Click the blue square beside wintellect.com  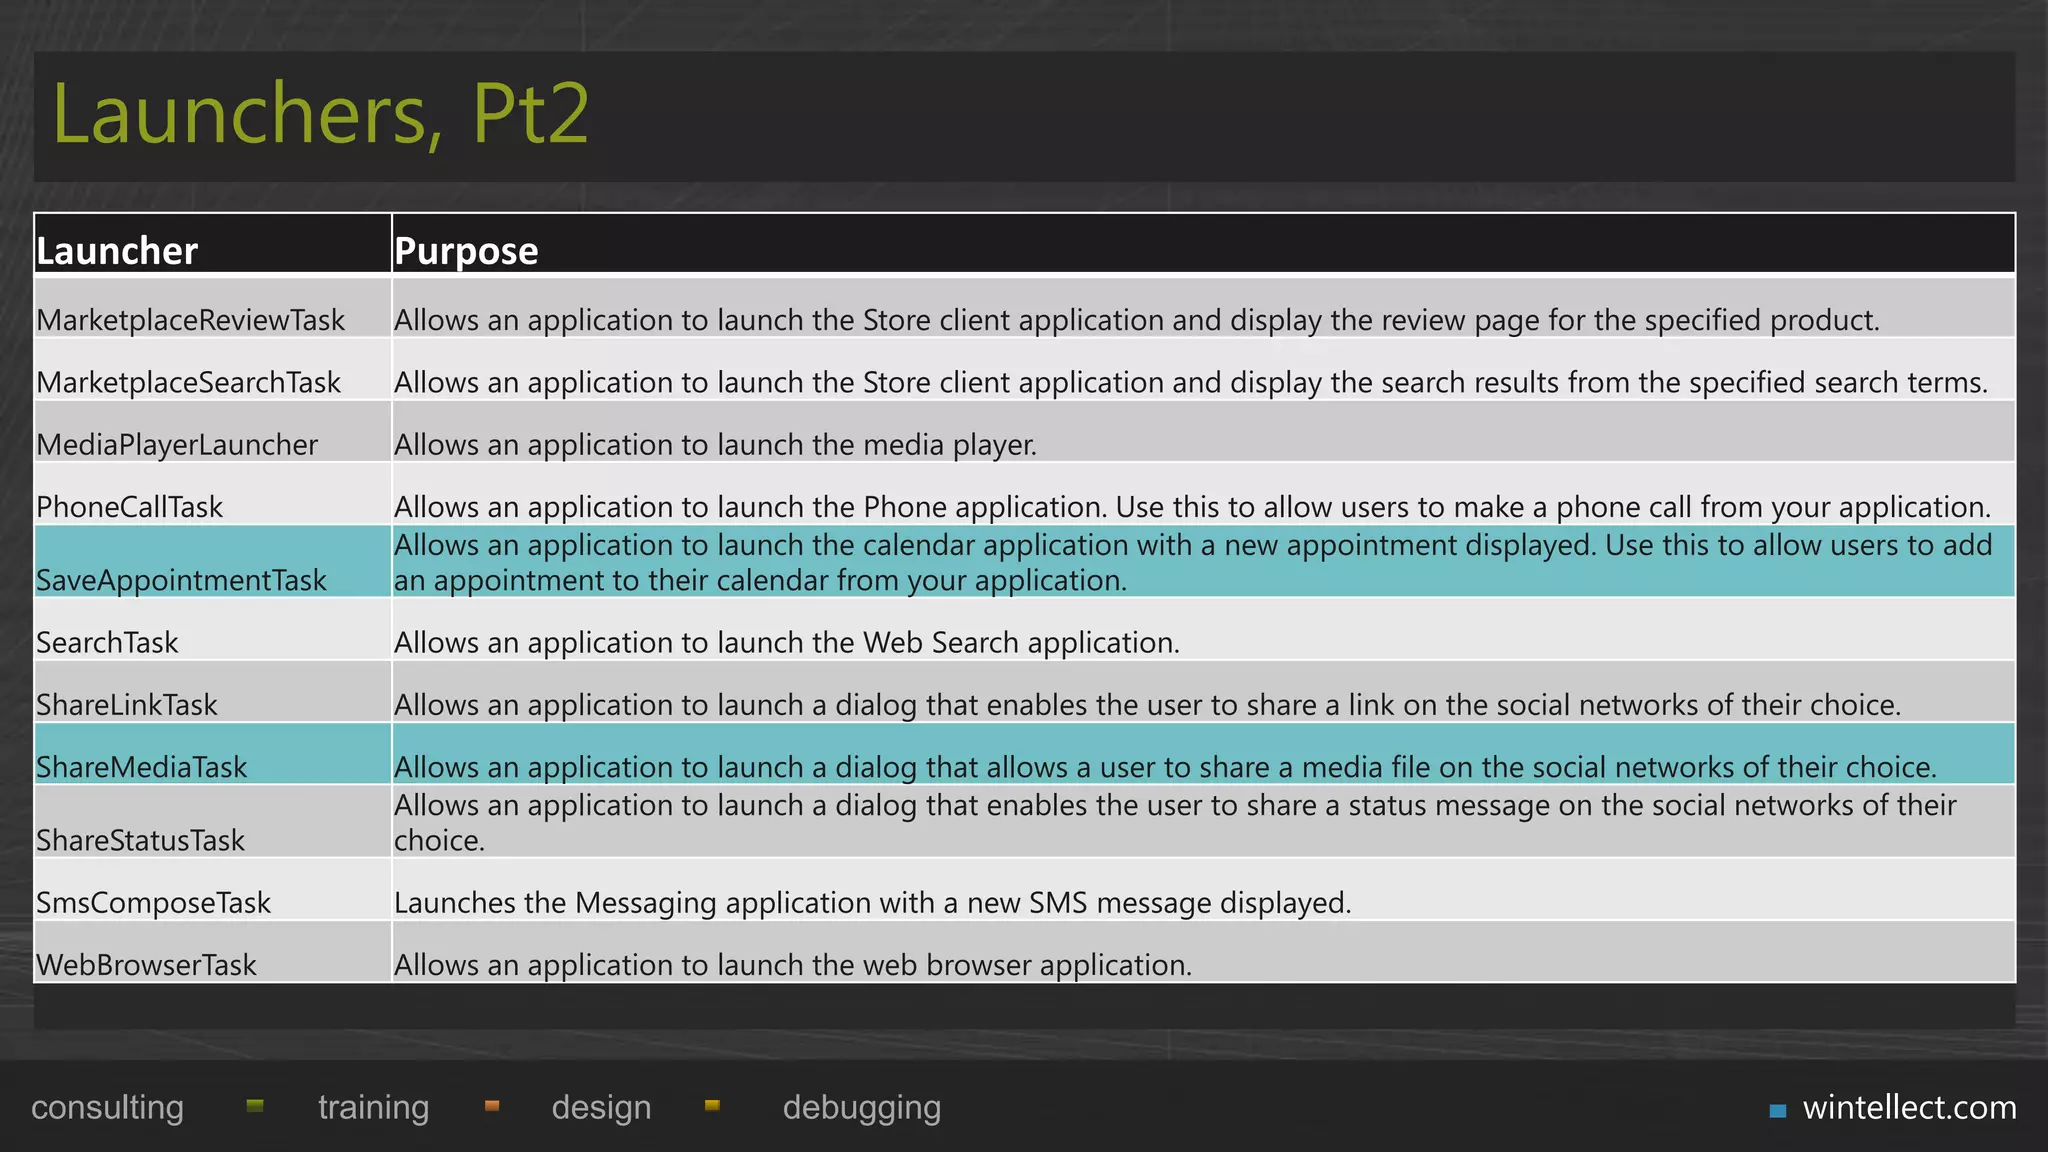click(1778, 1110)
